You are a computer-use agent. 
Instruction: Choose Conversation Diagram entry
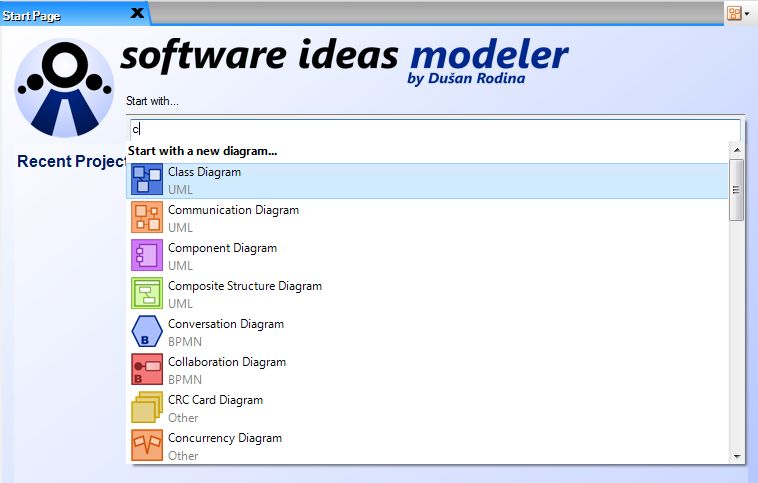point(427,332)
